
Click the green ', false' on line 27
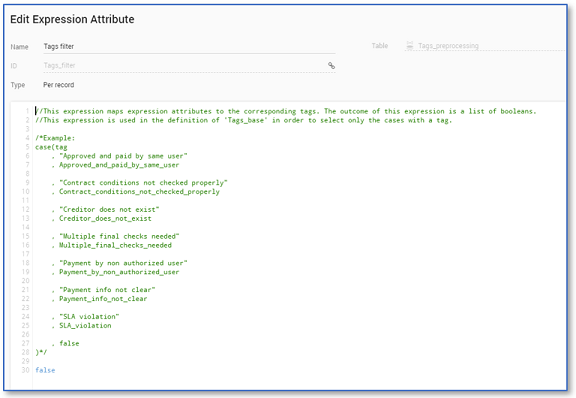[x=65, y=344]
